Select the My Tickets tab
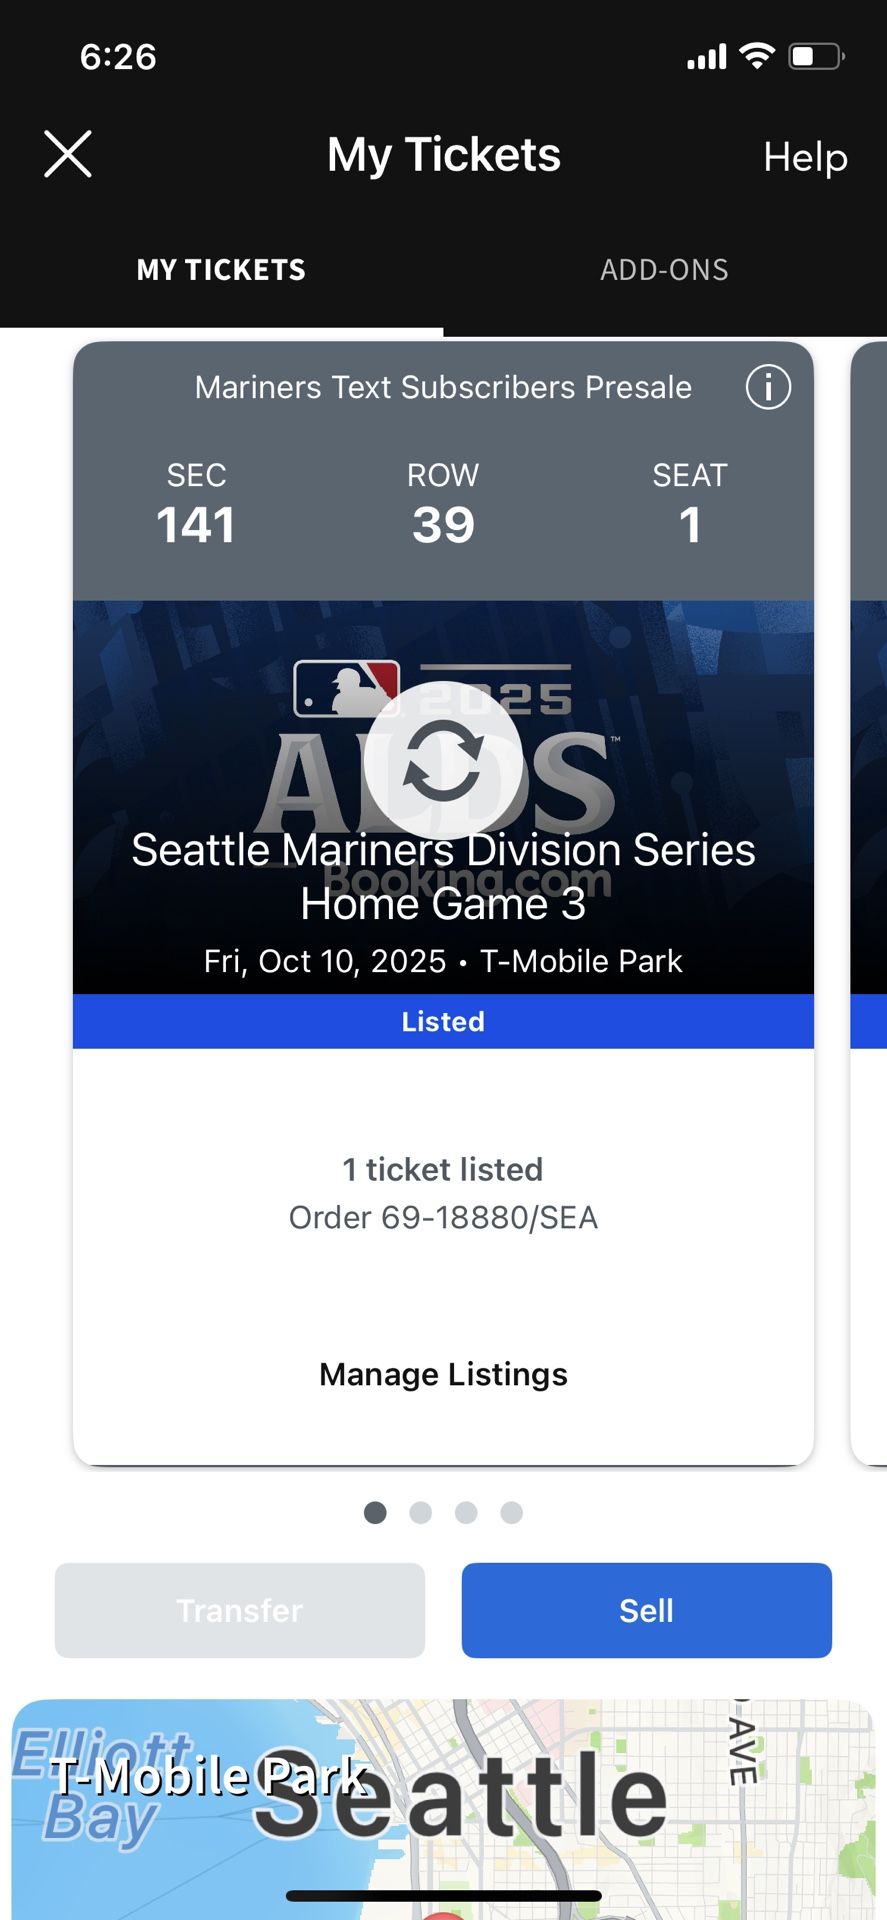Image resolution: width=887 pixels, height=1920 pixels. point(221,270)
